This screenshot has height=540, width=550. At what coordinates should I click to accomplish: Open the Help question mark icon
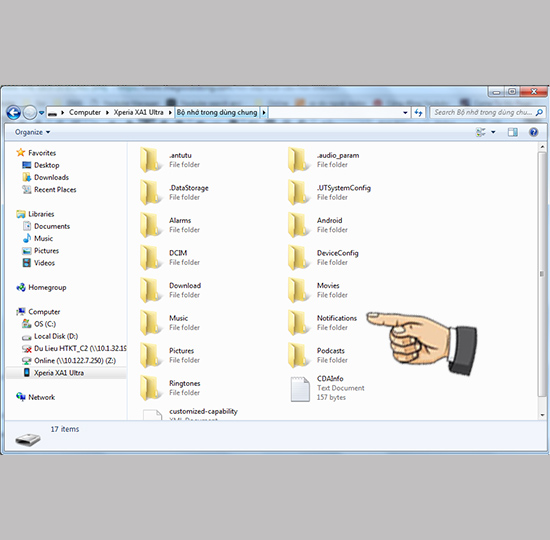pos(533,132)
